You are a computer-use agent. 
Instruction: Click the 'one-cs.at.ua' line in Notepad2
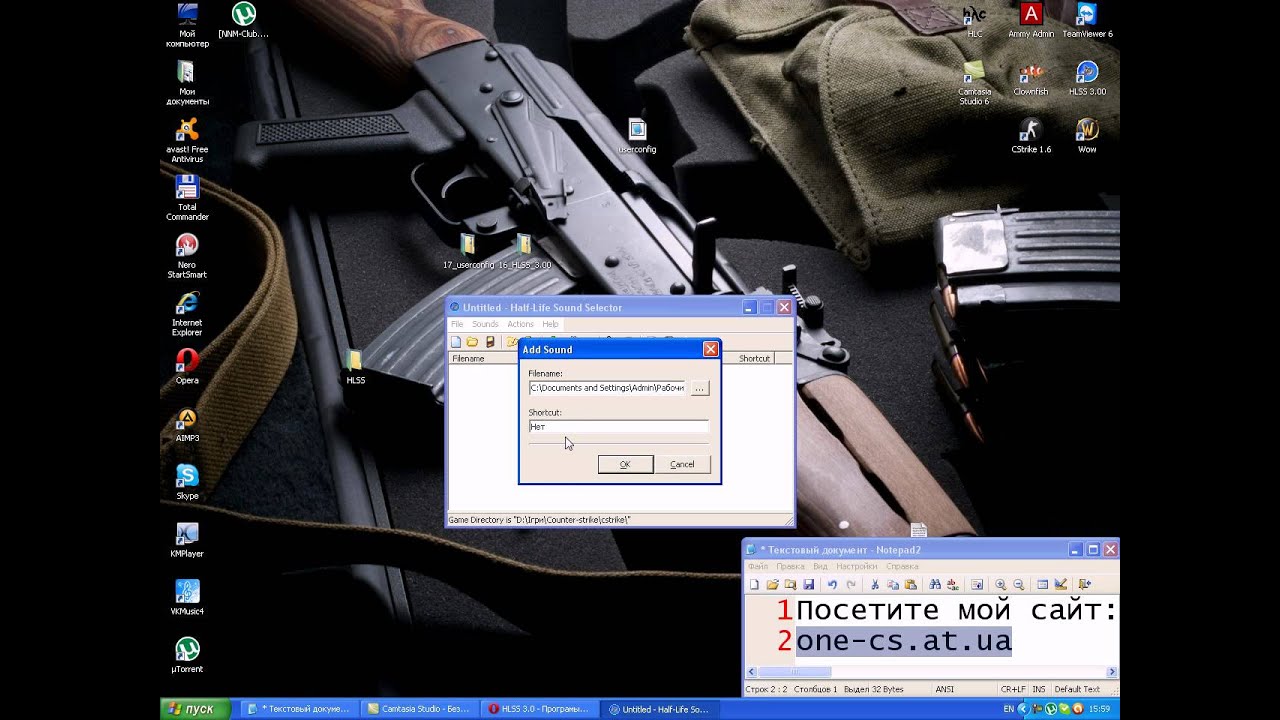click(904, 641)
